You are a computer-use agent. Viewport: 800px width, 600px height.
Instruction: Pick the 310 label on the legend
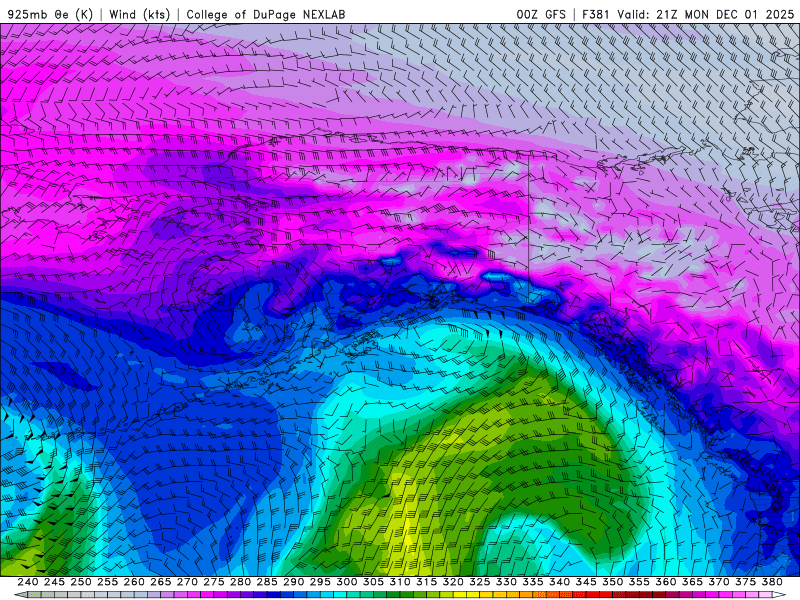[x=399, y=582]
